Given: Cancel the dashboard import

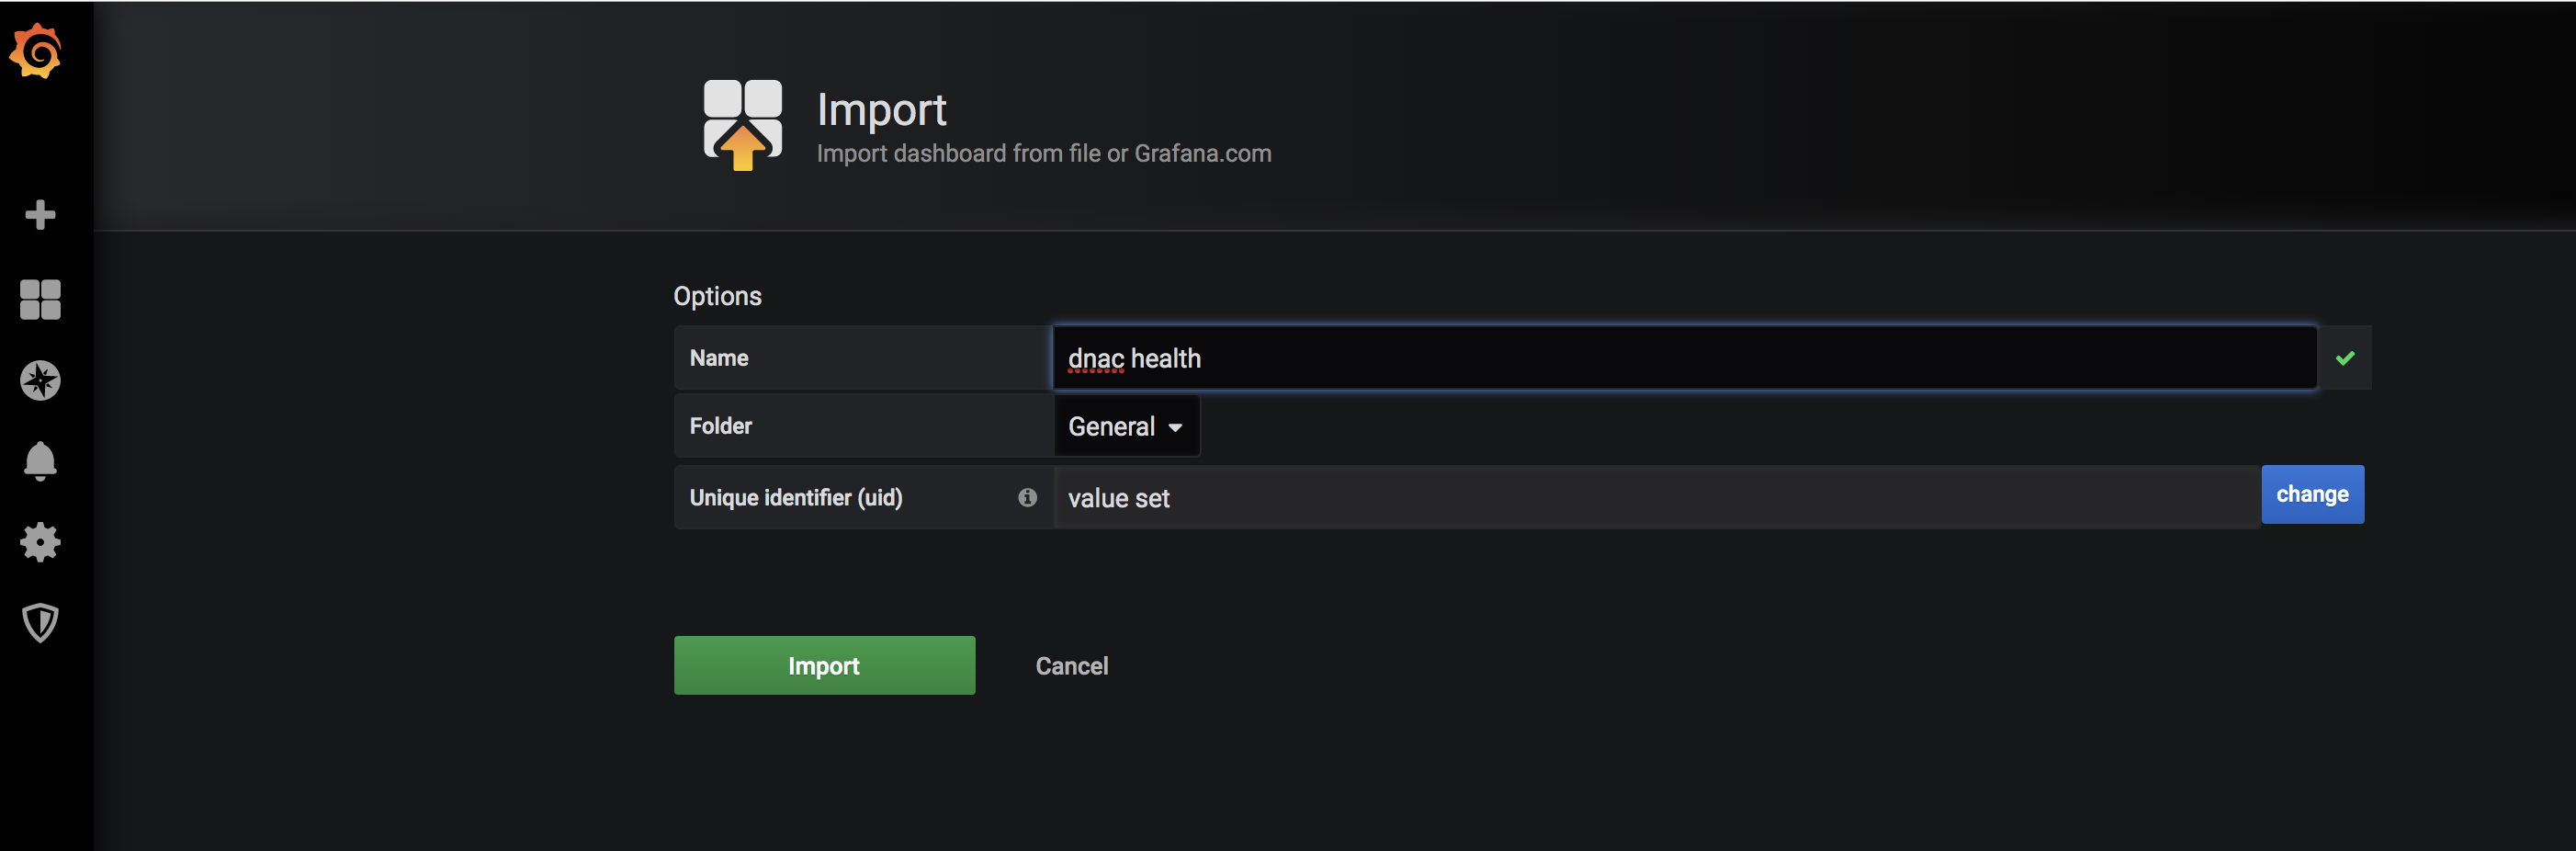Looking at the screenshot, I should coord(1071,666).
